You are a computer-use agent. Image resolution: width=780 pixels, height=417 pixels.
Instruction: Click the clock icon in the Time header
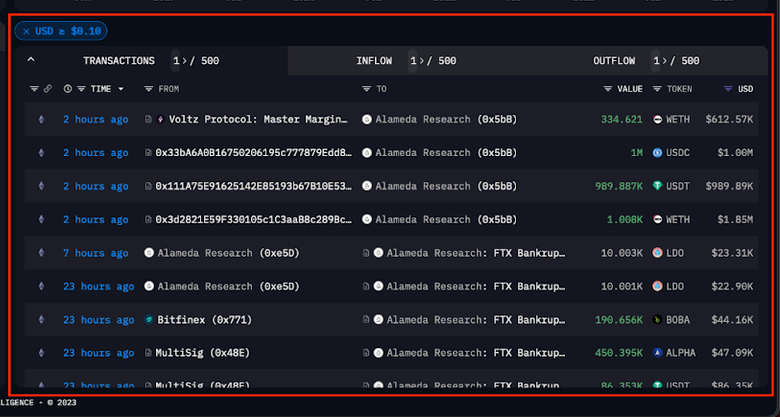point(68,89)
